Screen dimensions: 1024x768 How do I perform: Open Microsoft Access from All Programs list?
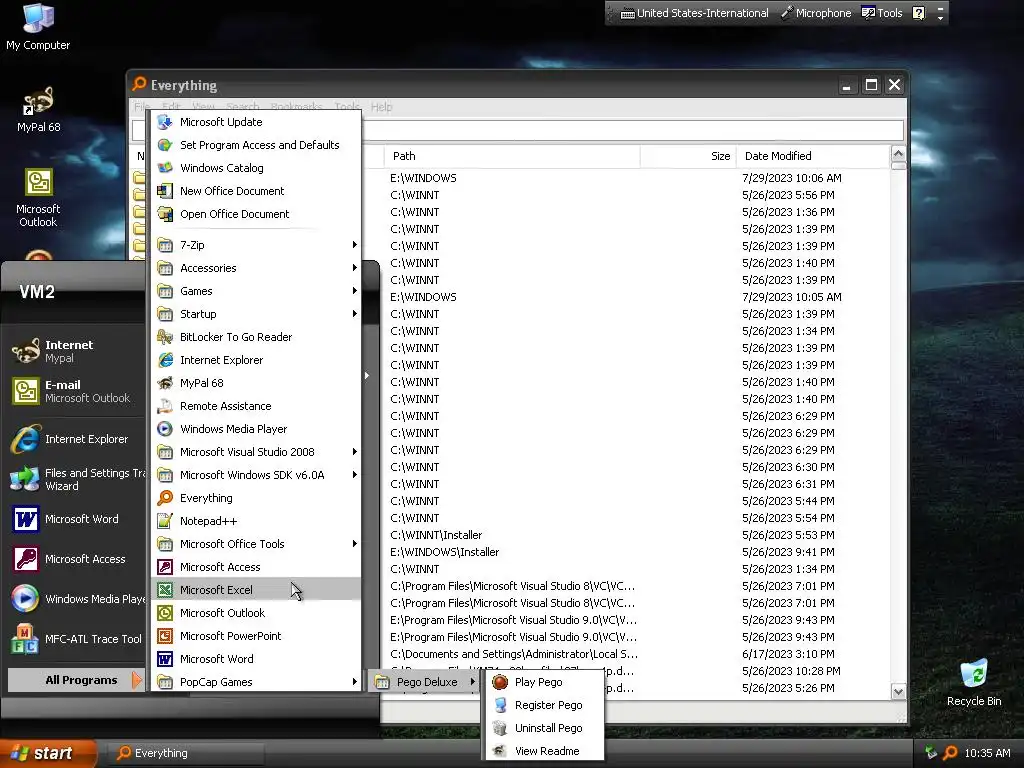click(256, 567)
